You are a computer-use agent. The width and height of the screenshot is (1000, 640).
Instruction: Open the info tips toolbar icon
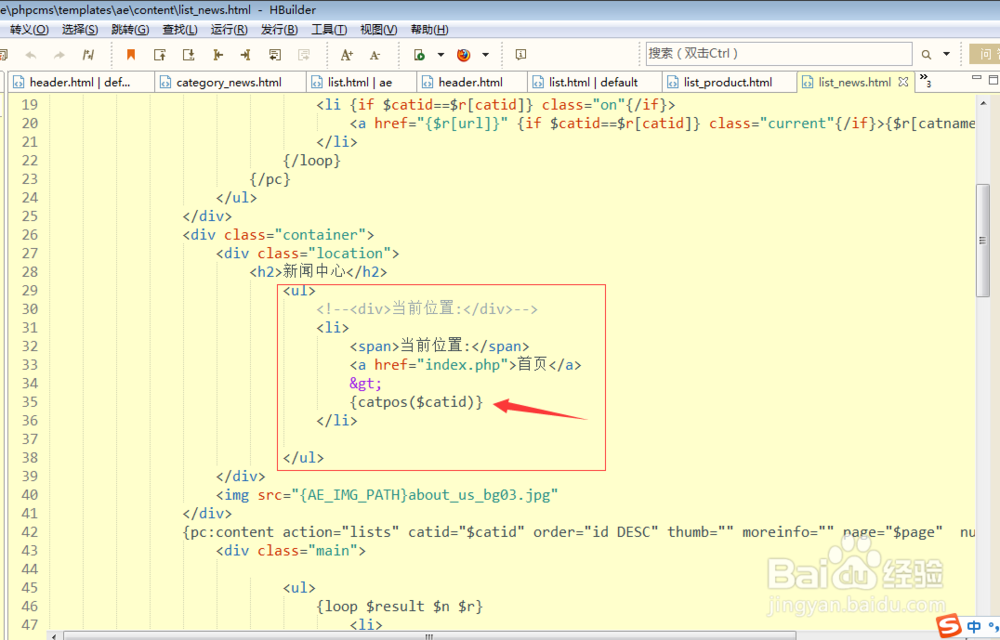[x=521, y=55]
